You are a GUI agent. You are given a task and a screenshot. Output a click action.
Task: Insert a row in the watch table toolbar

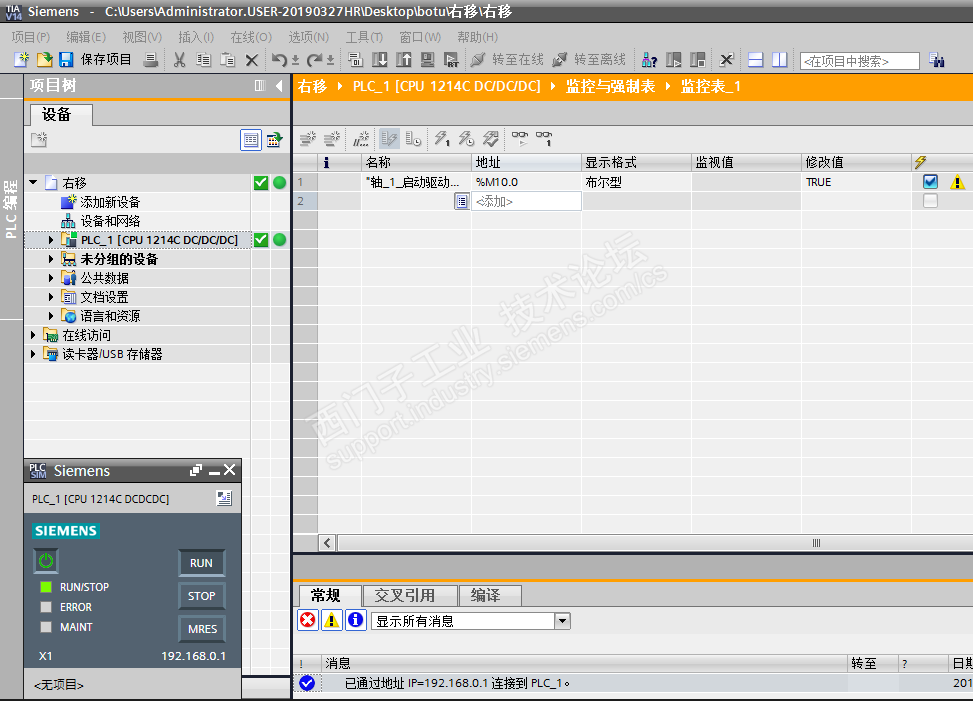click(307, 138)
